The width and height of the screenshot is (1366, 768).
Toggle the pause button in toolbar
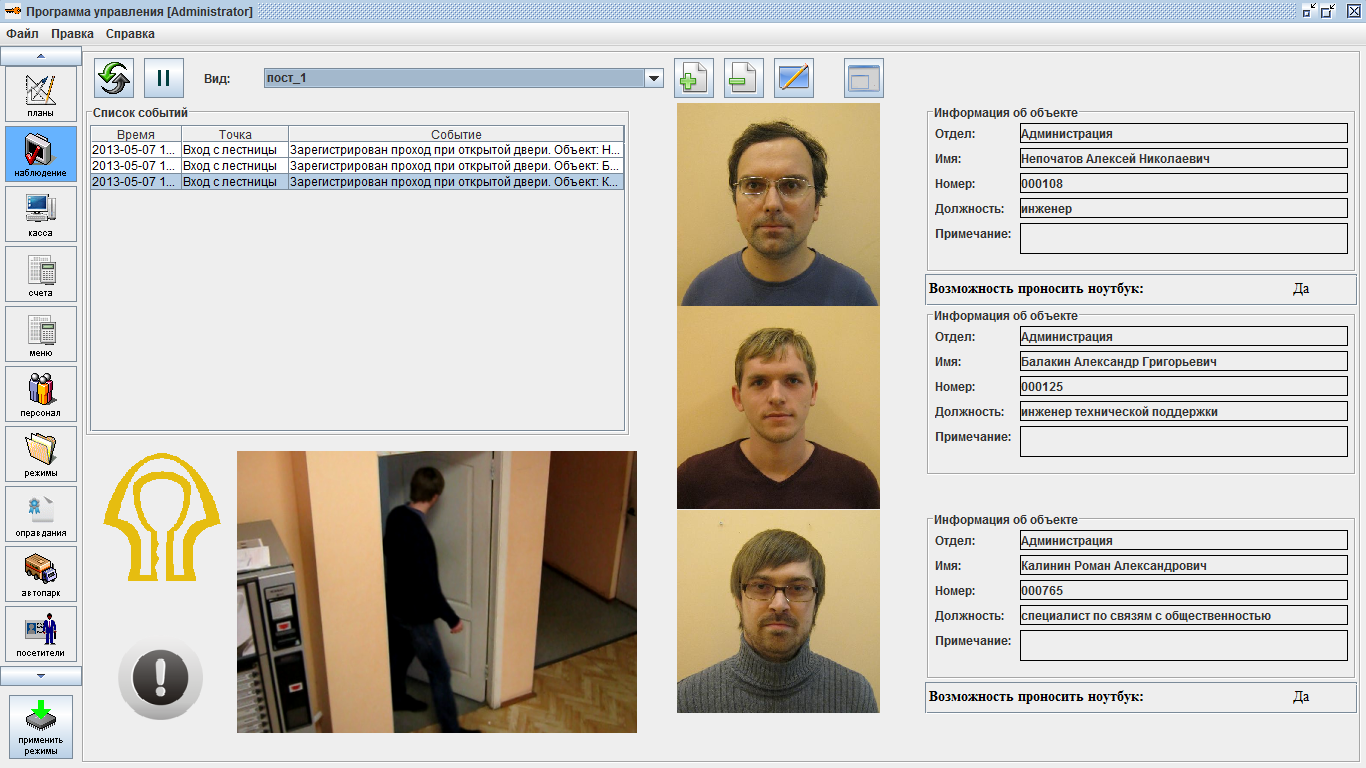point(164,78)
